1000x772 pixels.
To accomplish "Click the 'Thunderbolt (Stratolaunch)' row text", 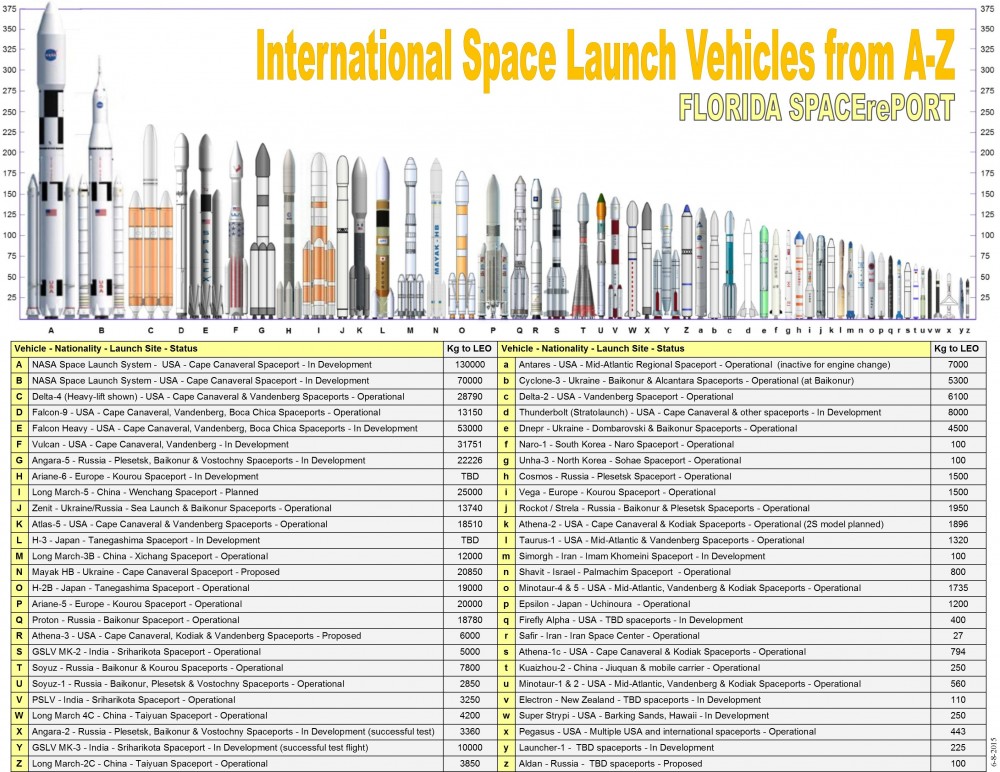I will pyautogui.click(x=700, y=412).
